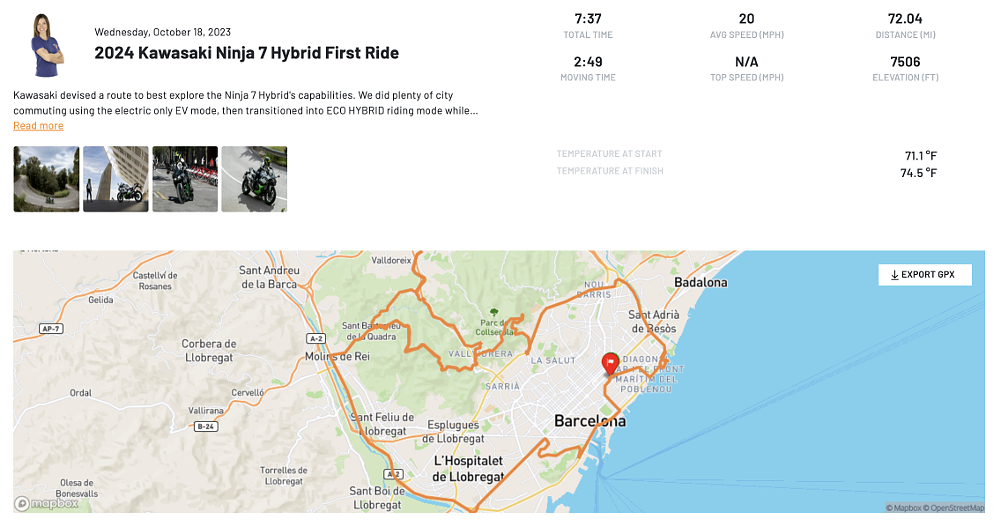Click the Esplugues de Llobregat label
This screenshot has height=528, width=1000.
[x=453, y=432]
